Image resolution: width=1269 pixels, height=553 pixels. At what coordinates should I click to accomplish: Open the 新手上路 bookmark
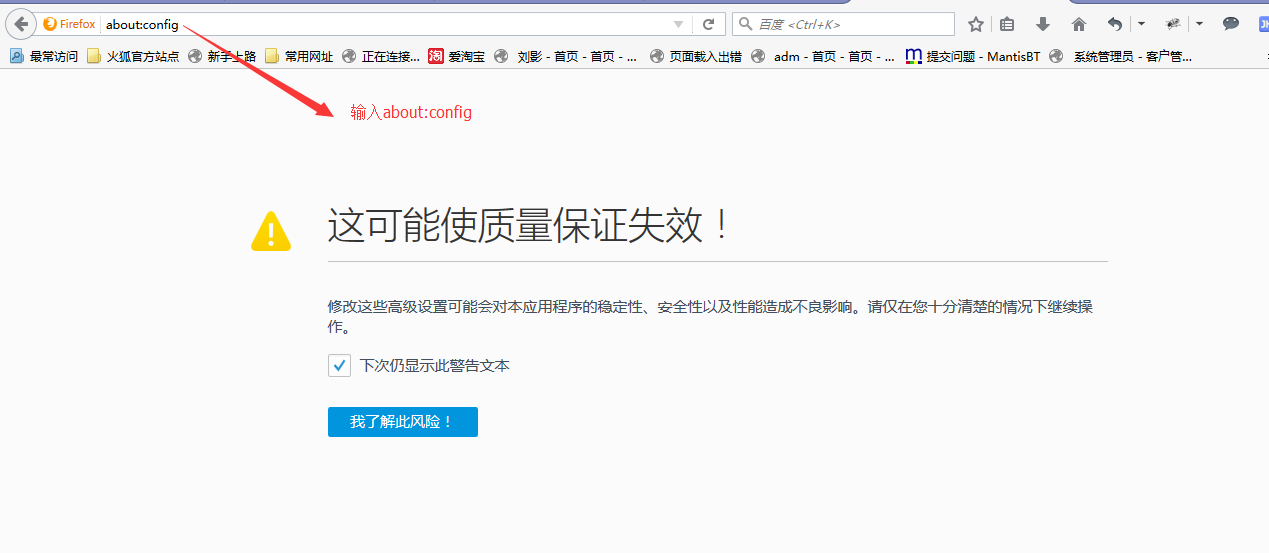tap(221, 57)
